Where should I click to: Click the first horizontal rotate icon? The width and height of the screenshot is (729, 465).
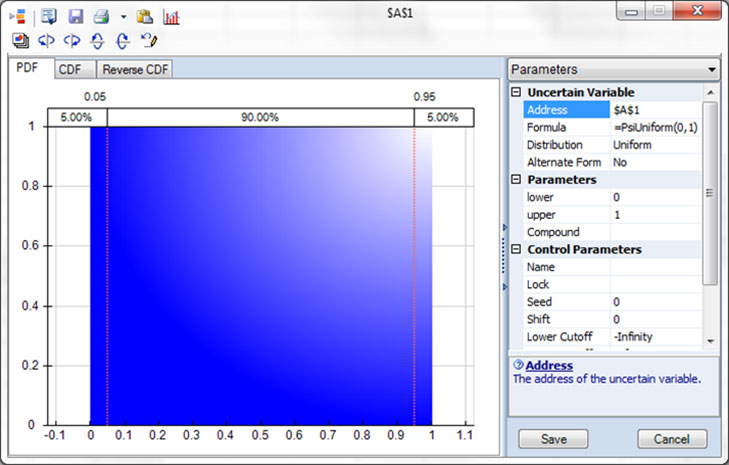pos(46,41)
